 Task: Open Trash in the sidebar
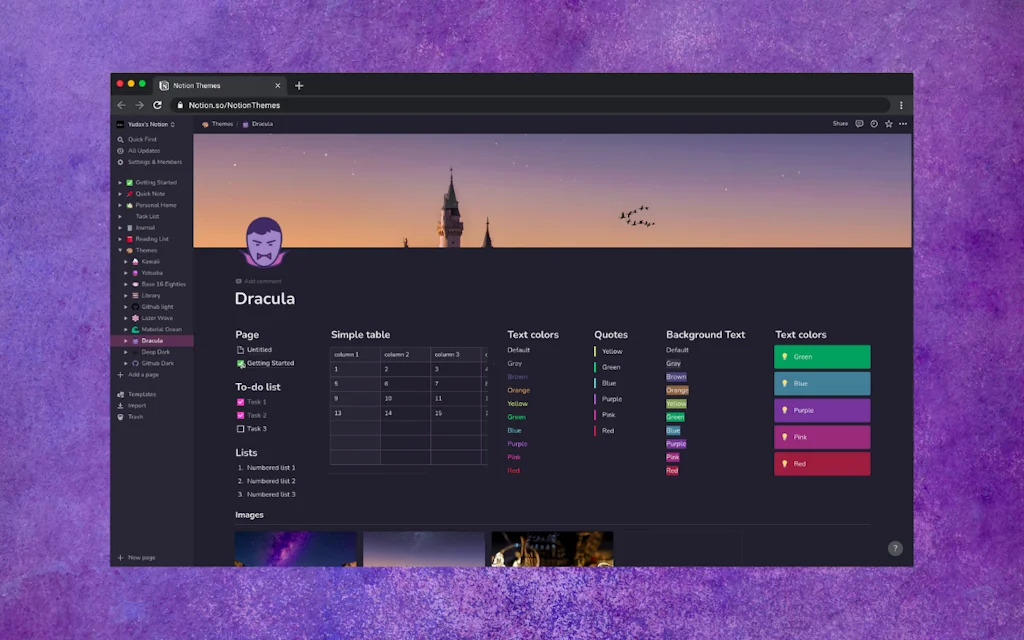135,417
